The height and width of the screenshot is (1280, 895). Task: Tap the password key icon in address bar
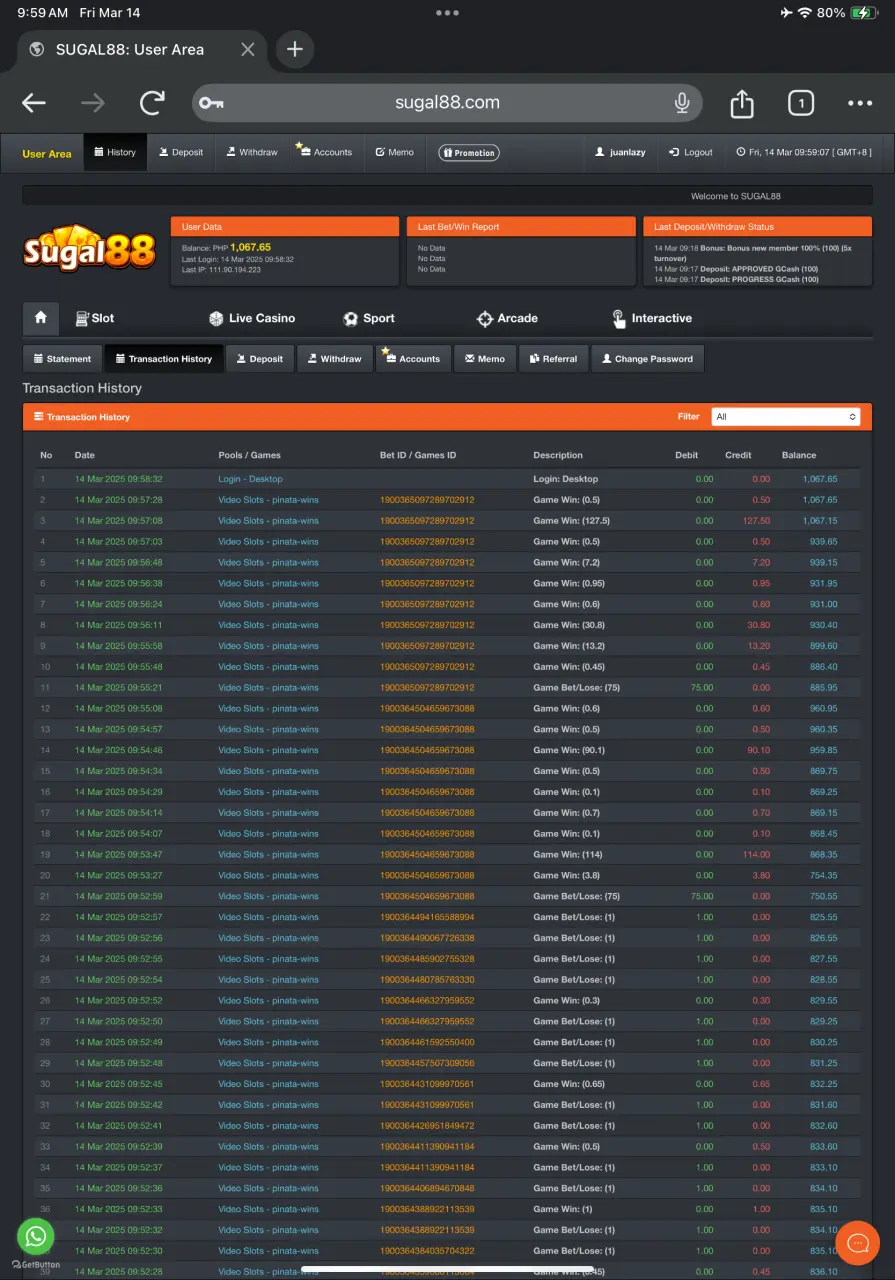pos(210,103)
